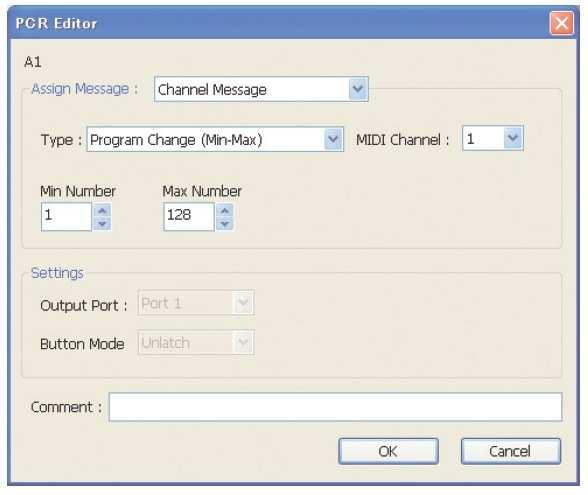
Task: Confirm with the OK button
Action: (x=388, y=451)
